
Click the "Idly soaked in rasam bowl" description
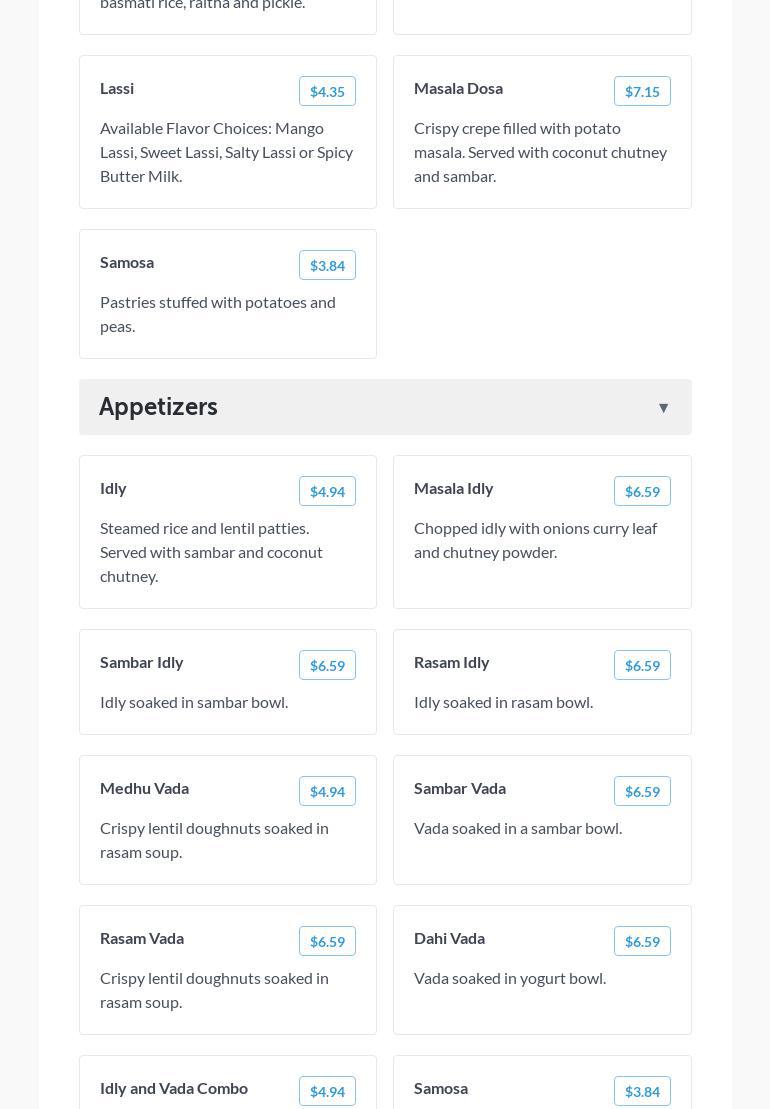(x=503, y=702)
